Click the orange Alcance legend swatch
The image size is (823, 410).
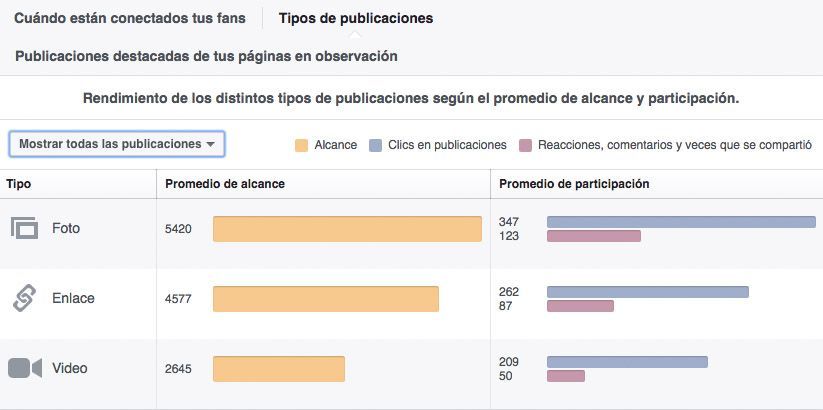[302, 145]
